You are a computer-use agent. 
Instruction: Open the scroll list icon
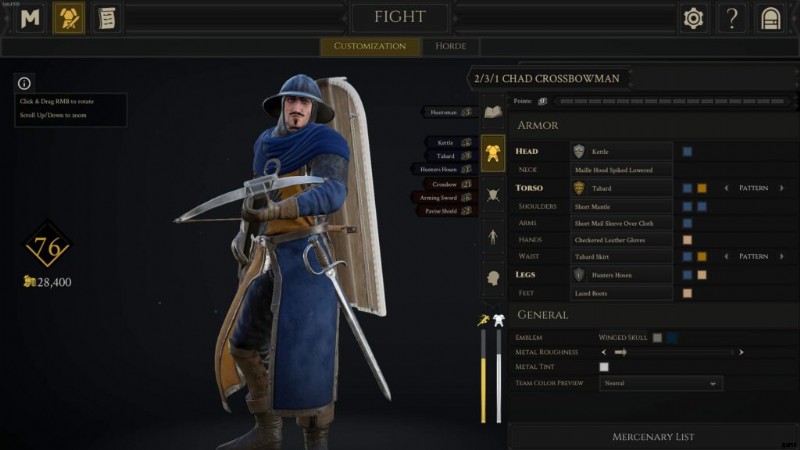click(107, 18)
